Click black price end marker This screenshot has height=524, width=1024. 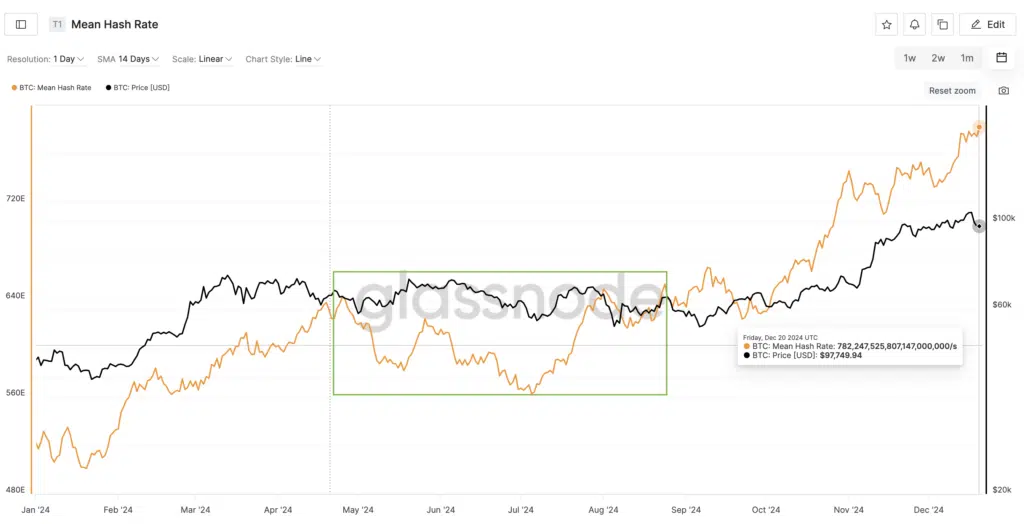(979, 226)
